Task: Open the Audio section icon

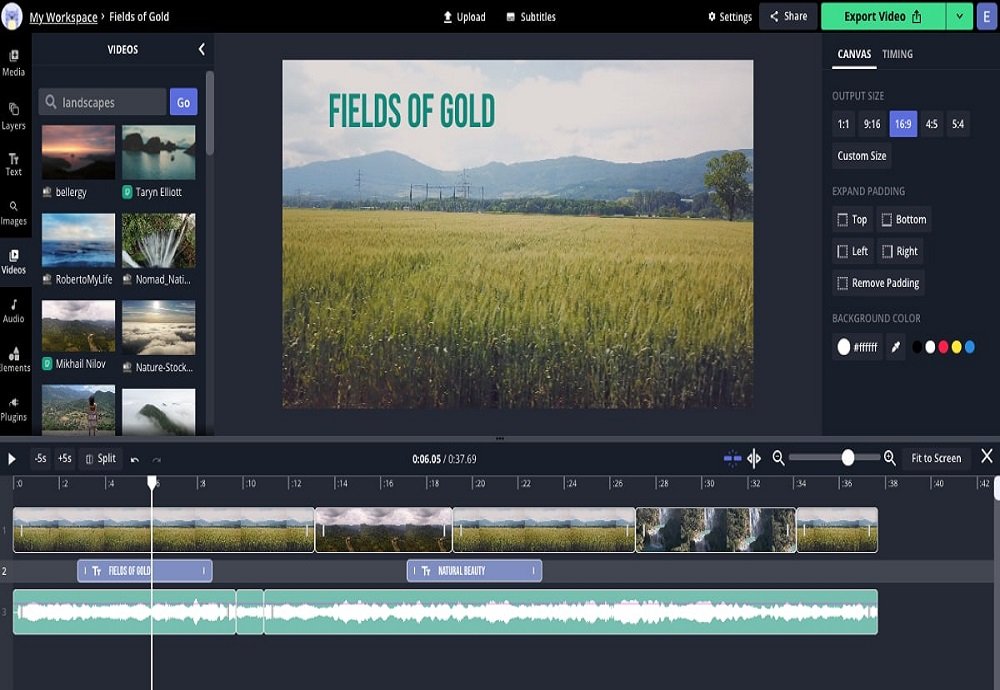Action: click(x=13, y=311)
